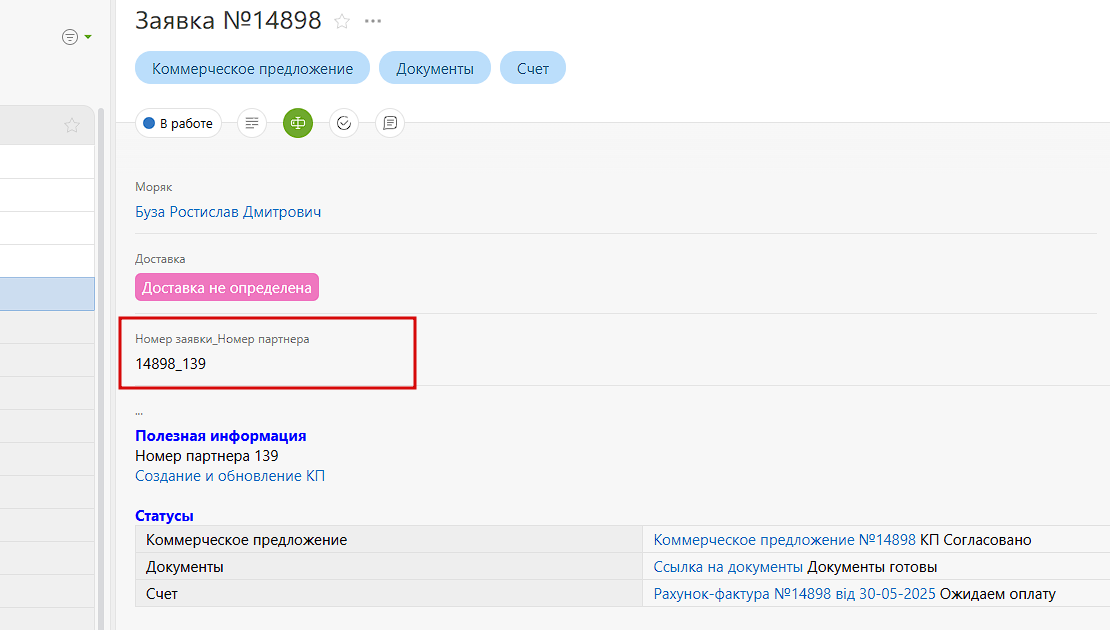Open the Счет pill button
Viewport: 1110px width, 630px height.
pyautogui.click(x=532, y=68)
